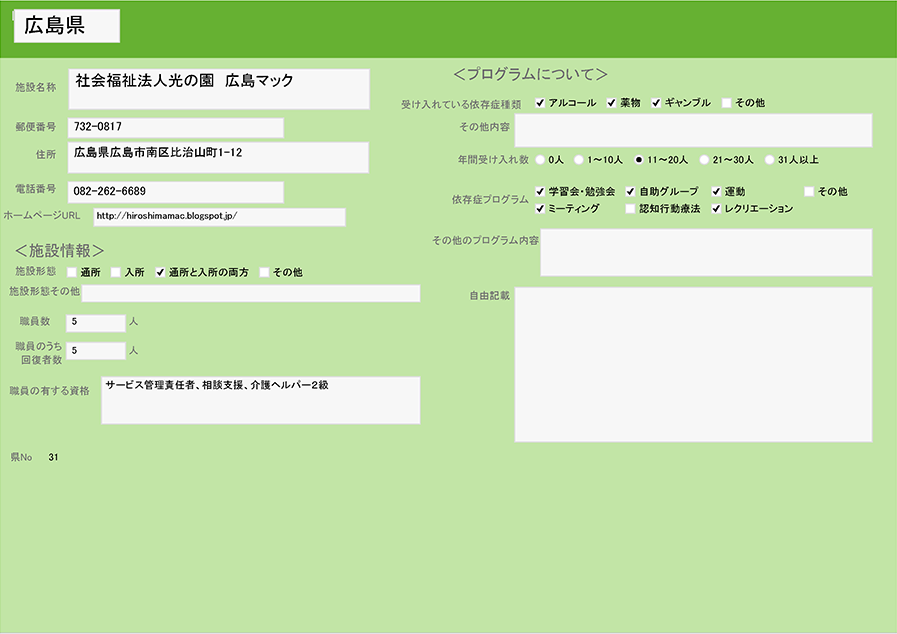Toggle the 通所と入所の両方 checkbox
The height and width of the screenshot is (634, 897).
tap(160, 272)
